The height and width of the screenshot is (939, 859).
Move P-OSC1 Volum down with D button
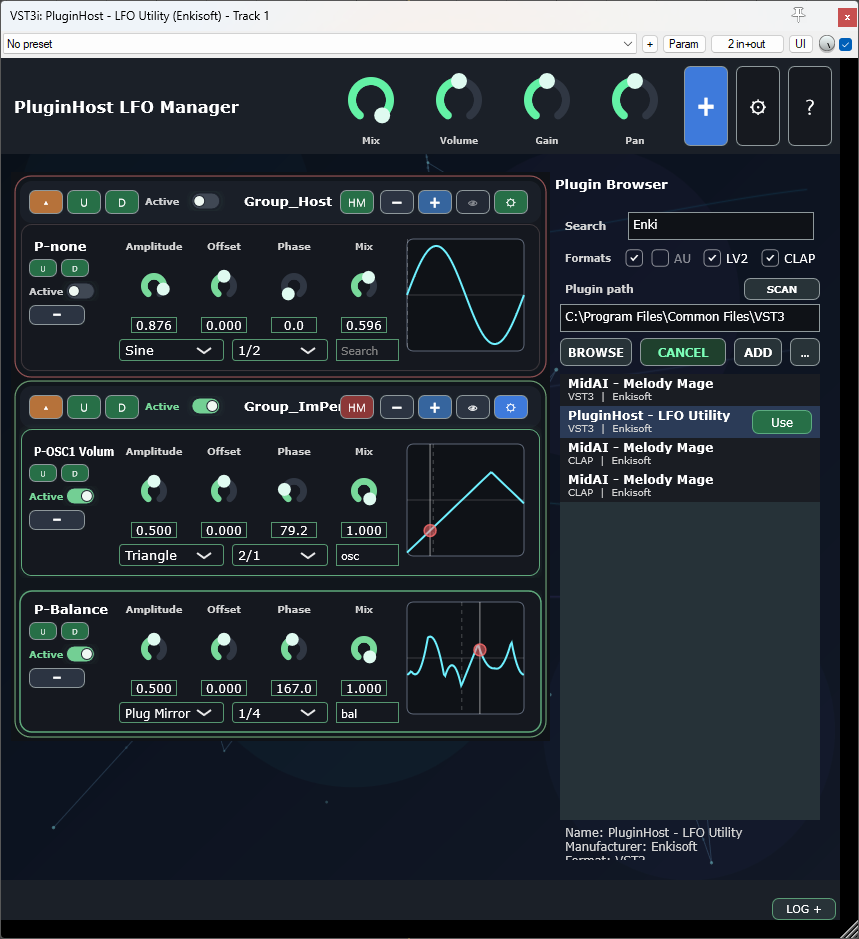[x=75, y=473]
